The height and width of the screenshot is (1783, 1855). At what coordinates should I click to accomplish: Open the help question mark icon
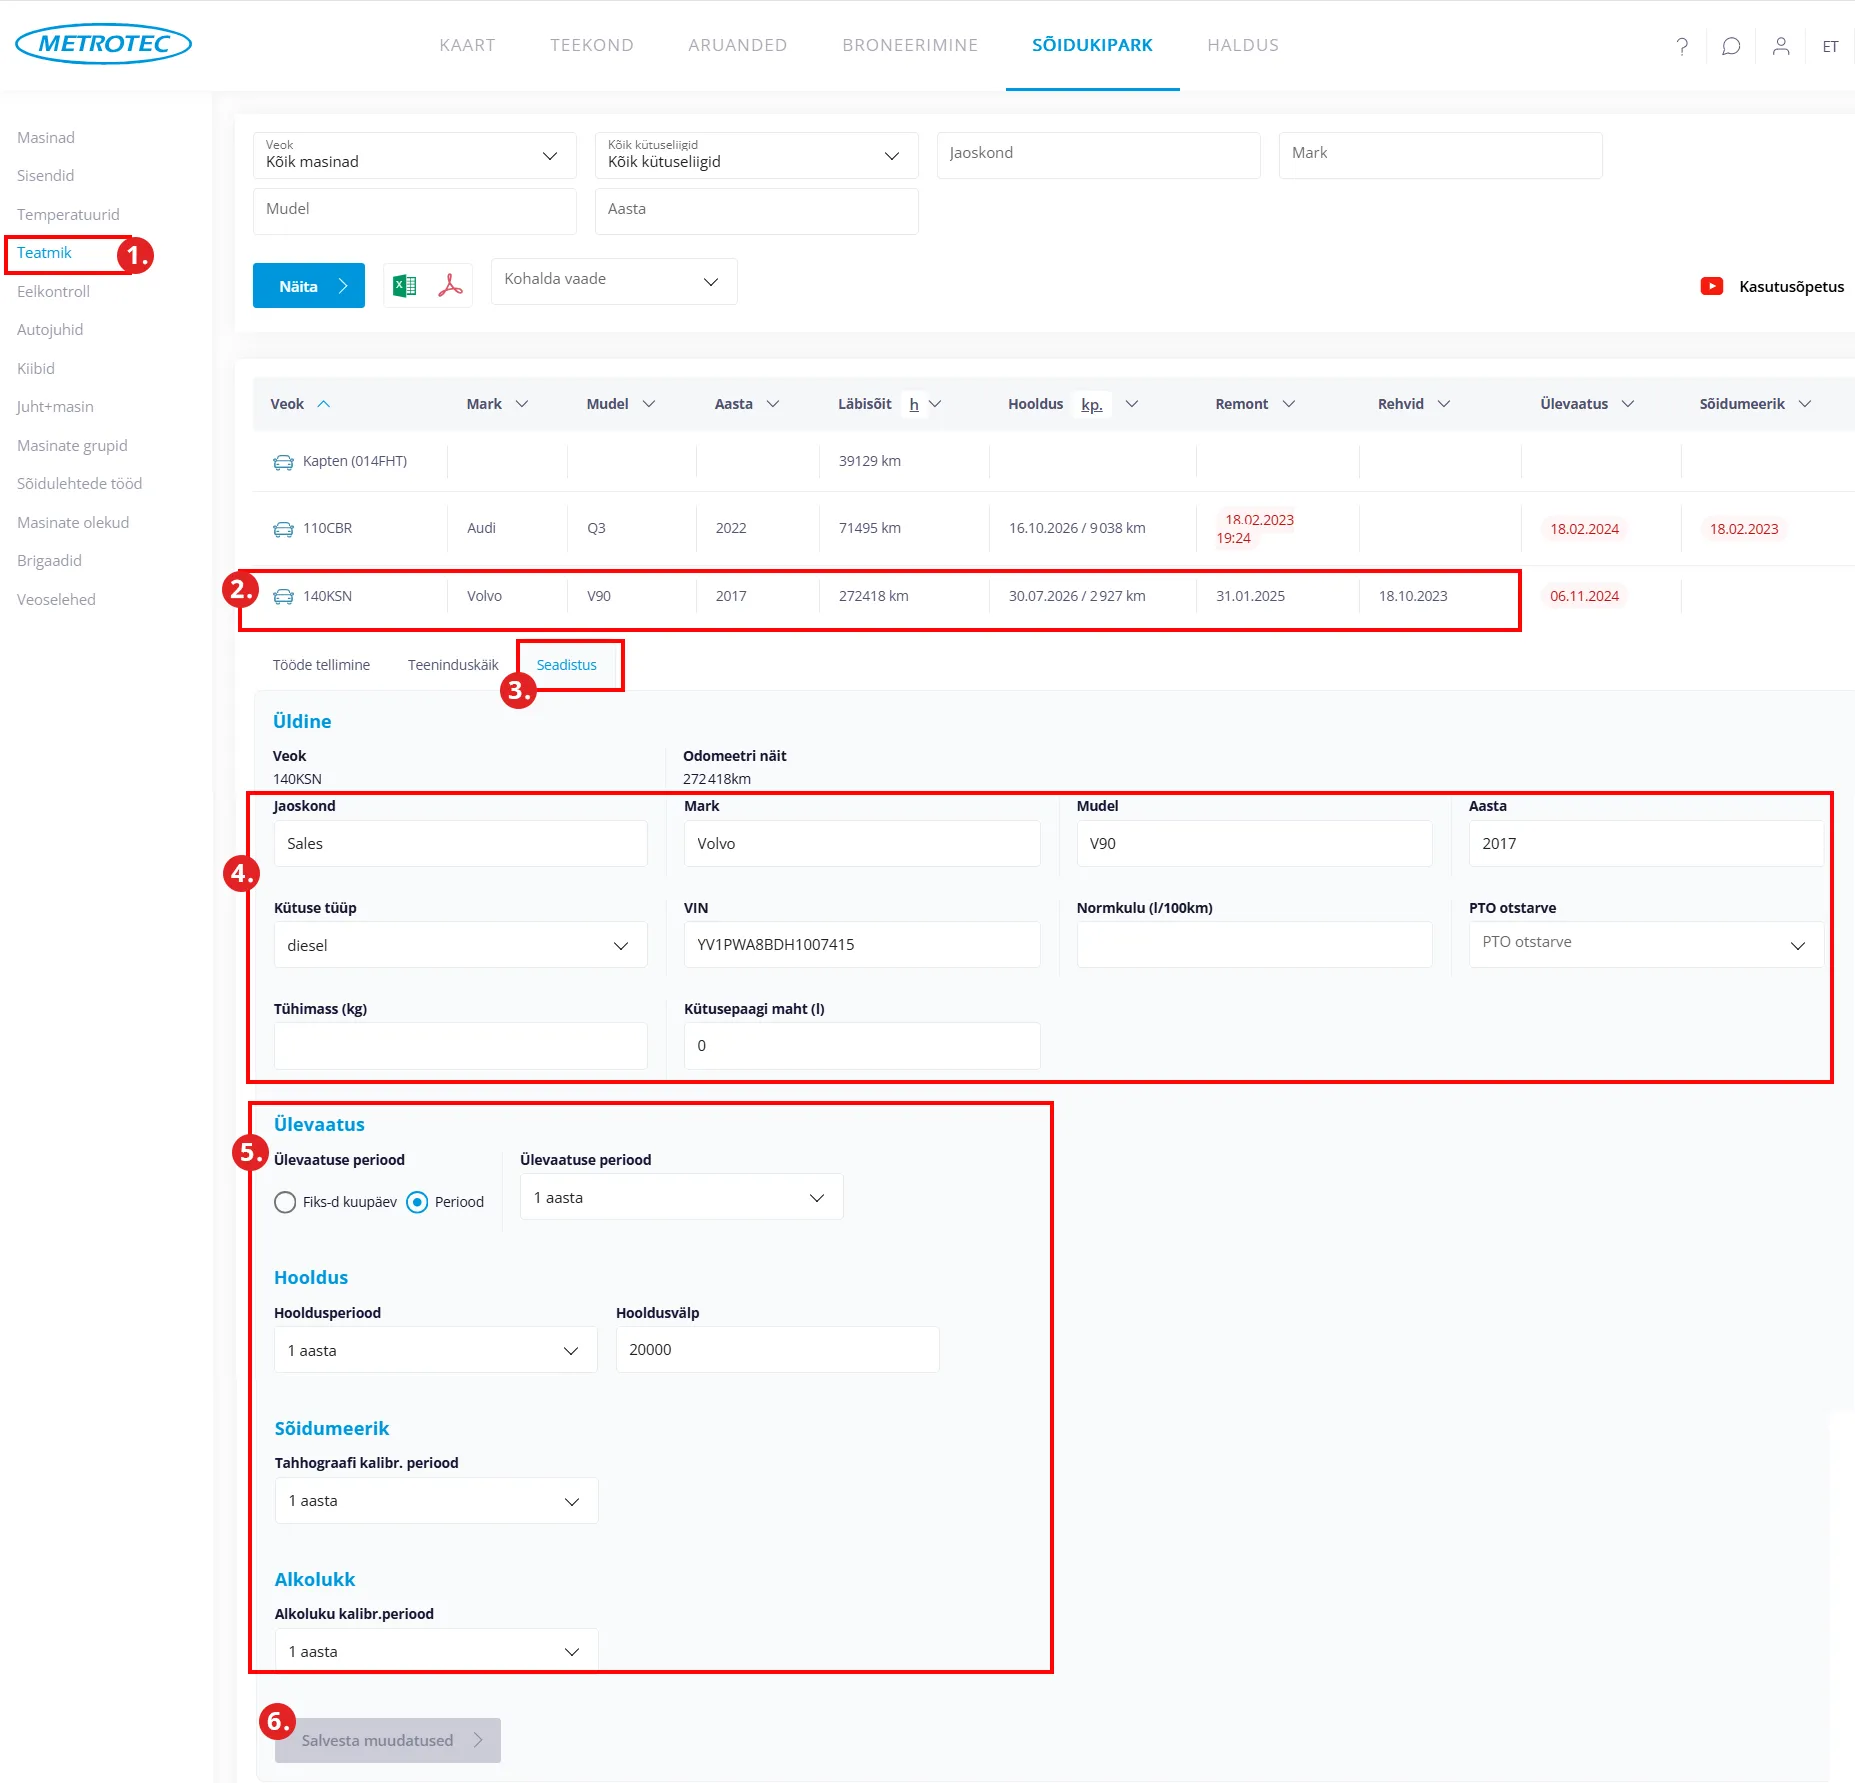pyautogui.click(x=1682, y=46)
